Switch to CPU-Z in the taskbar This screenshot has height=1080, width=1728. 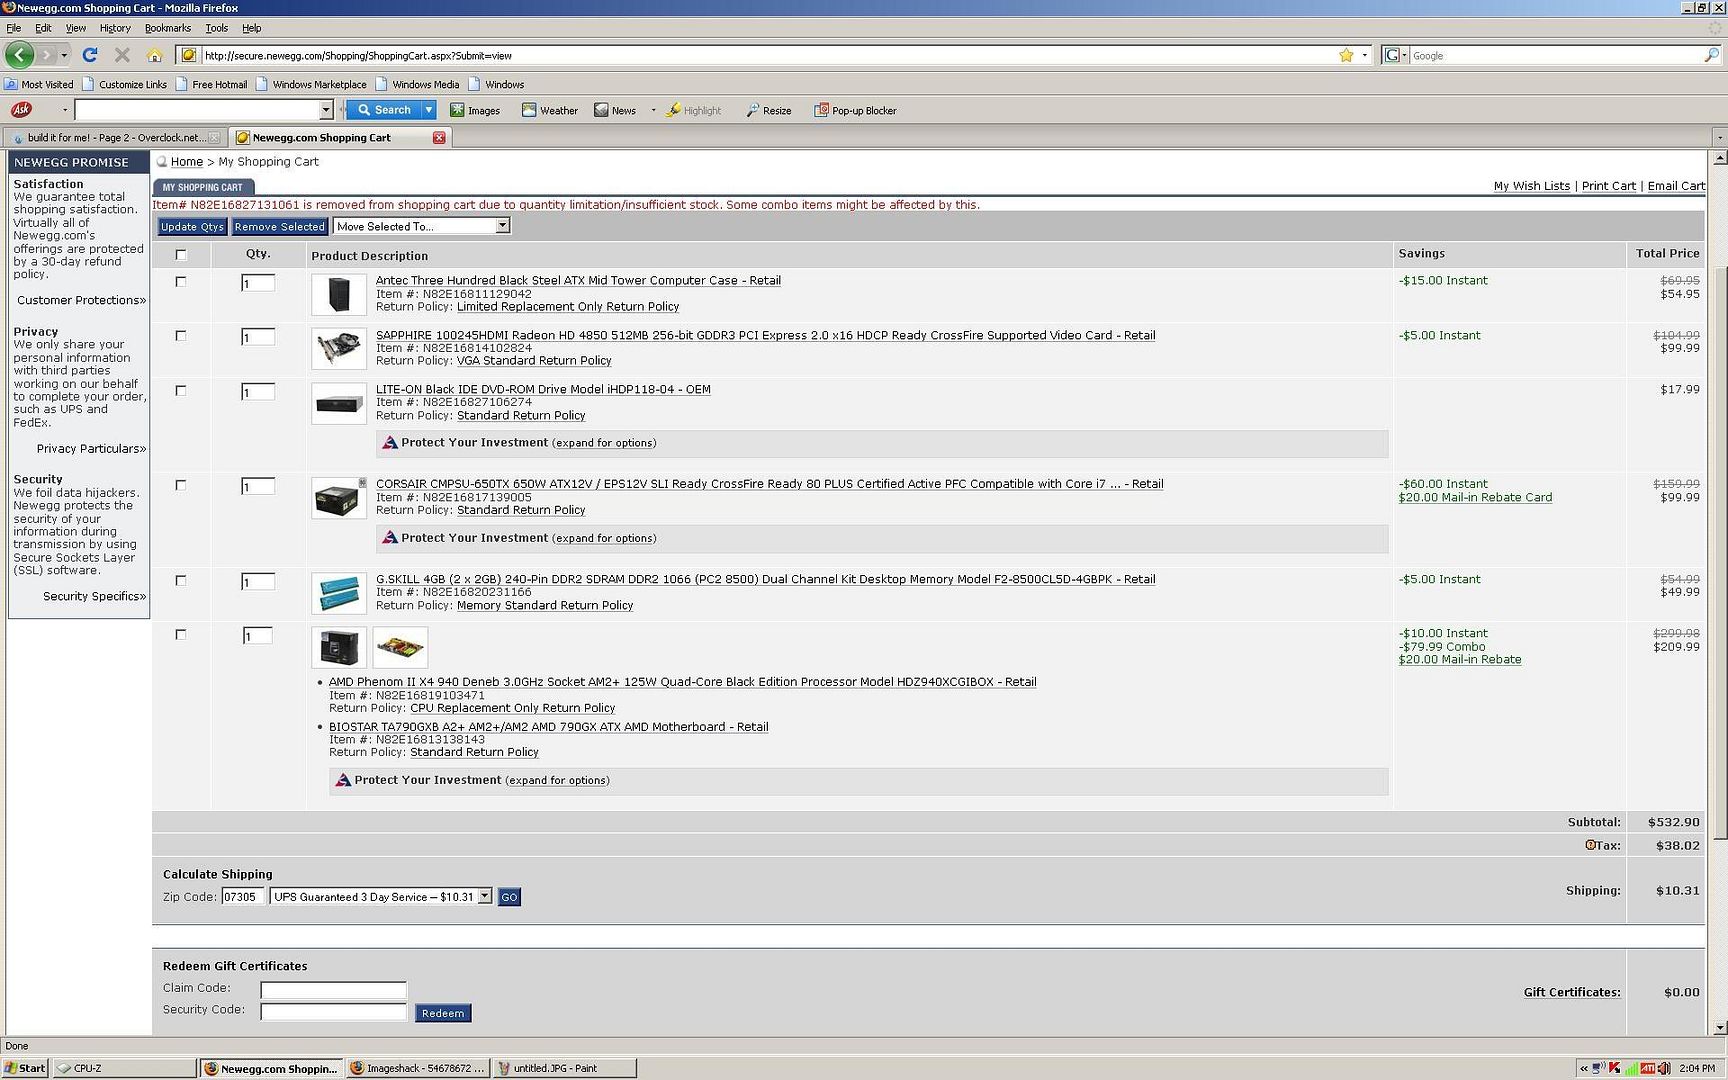point(124,1068)
